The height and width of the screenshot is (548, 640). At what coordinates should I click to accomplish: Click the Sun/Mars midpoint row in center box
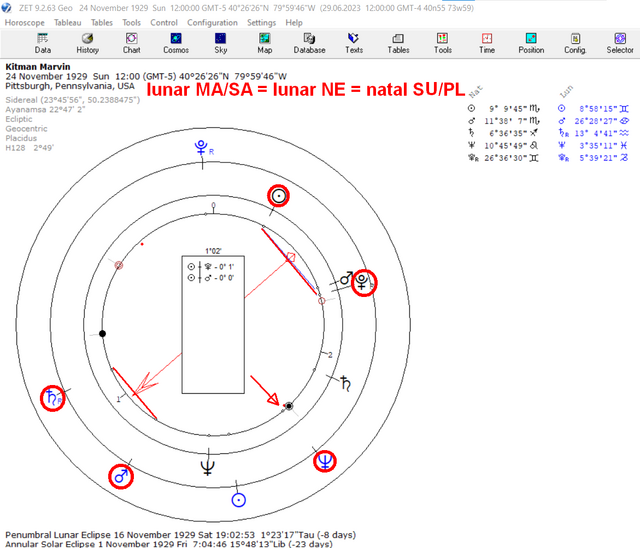click(x=211, y=278)
